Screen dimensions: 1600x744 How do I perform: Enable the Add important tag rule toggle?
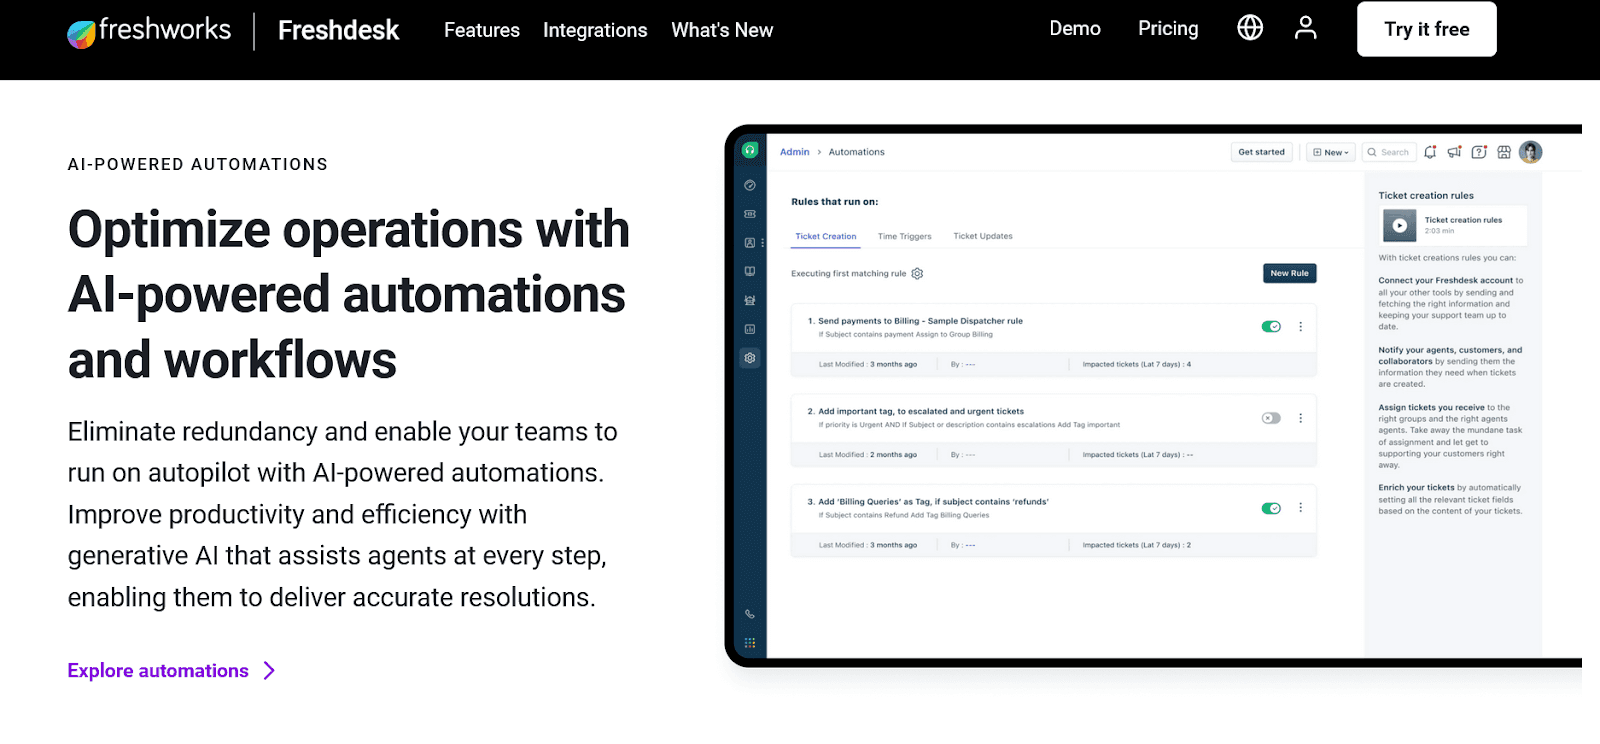coord(1271,418)
